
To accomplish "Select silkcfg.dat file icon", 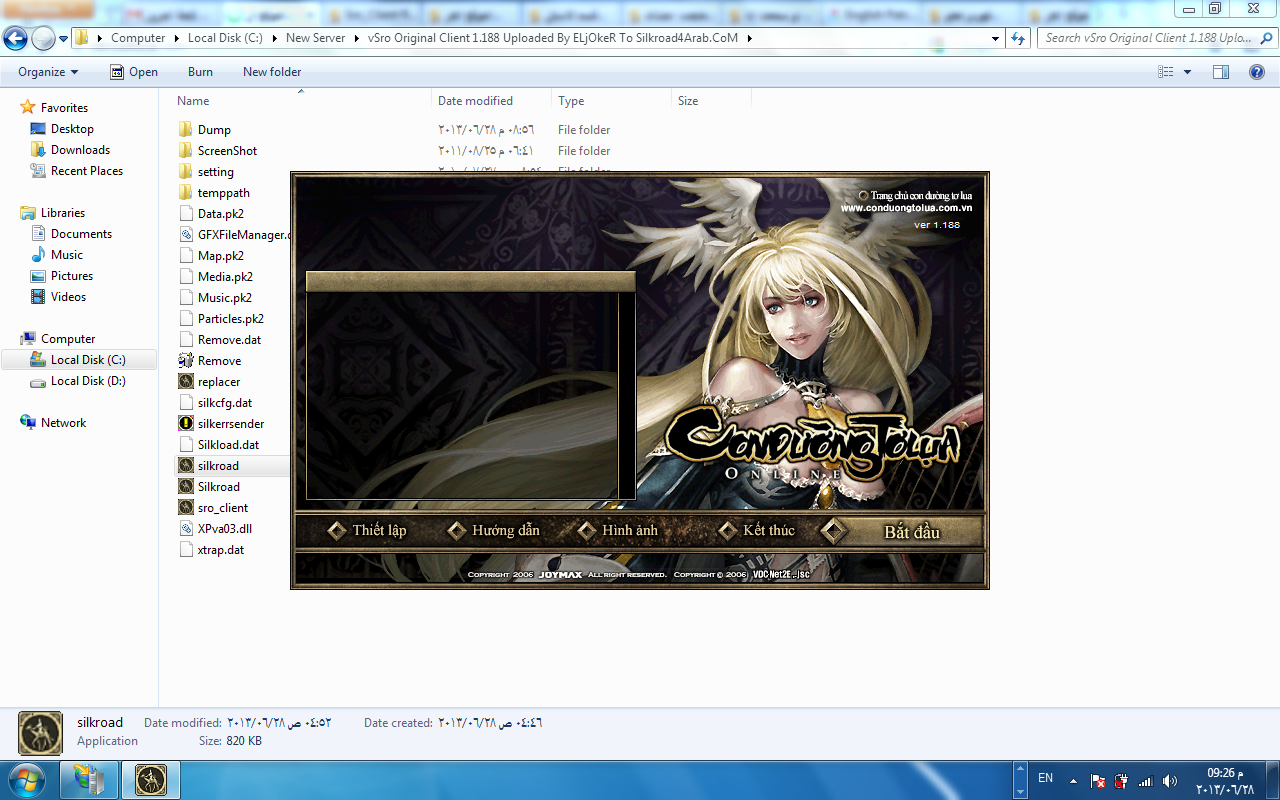I will pyautogui.click(x=185, y=403).
